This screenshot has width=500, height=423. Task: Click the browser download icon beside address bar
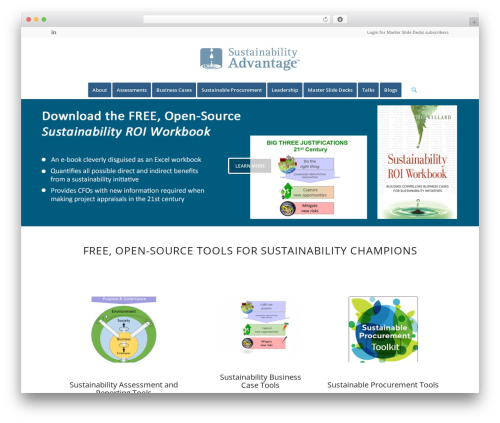click(340, 20)
